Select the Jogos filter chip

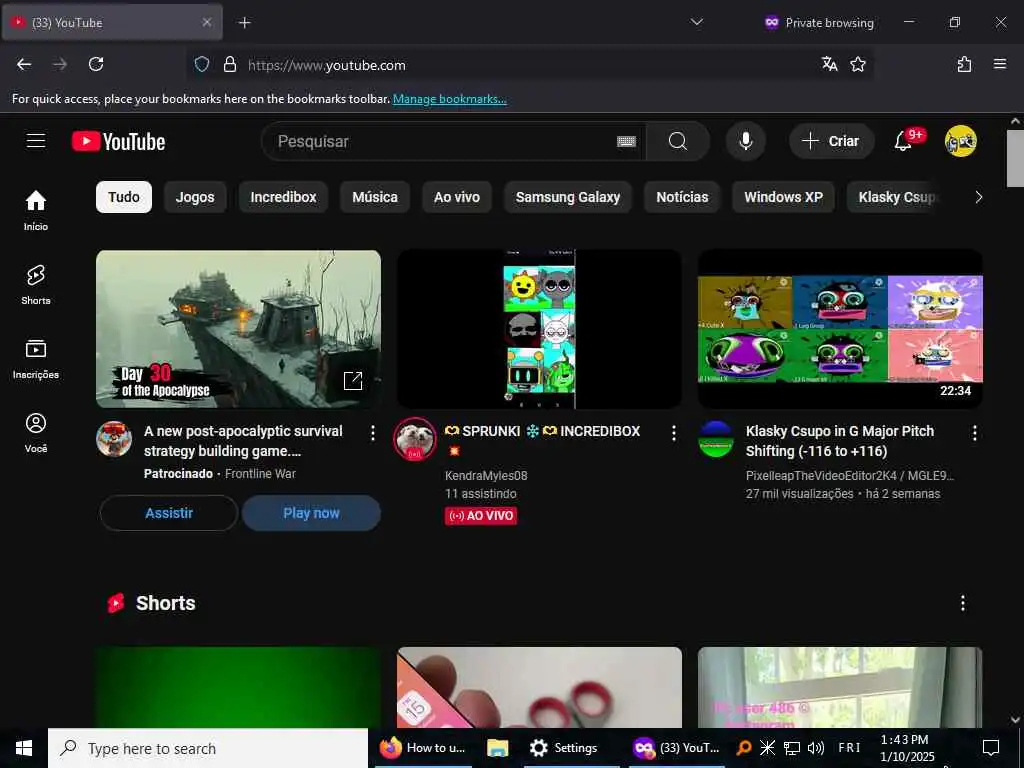tap(195, 197)
